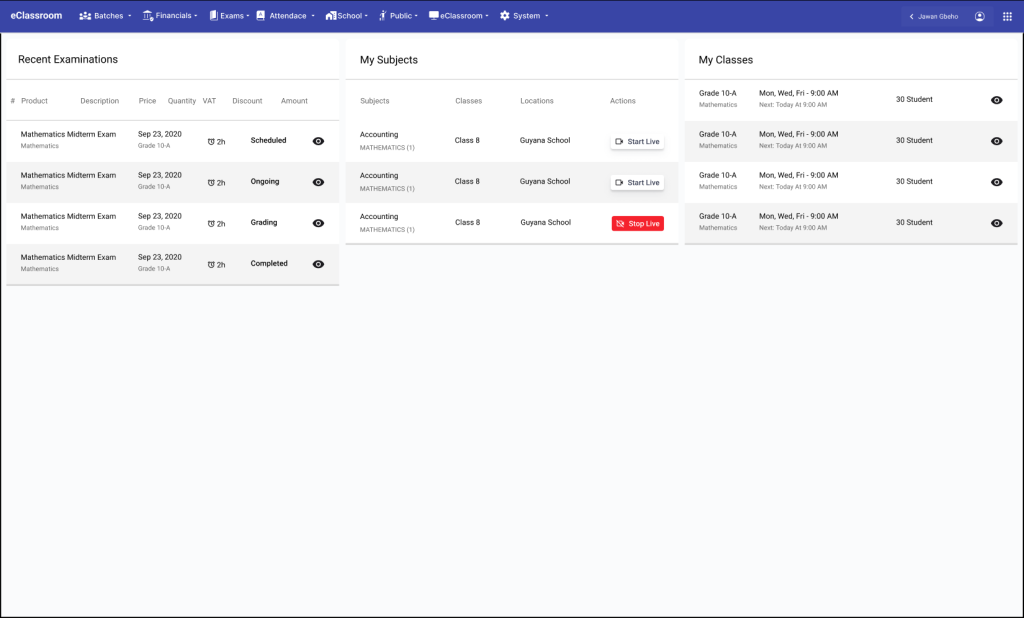
Task: Expand the Public dropdown
Action: [400, 15]
